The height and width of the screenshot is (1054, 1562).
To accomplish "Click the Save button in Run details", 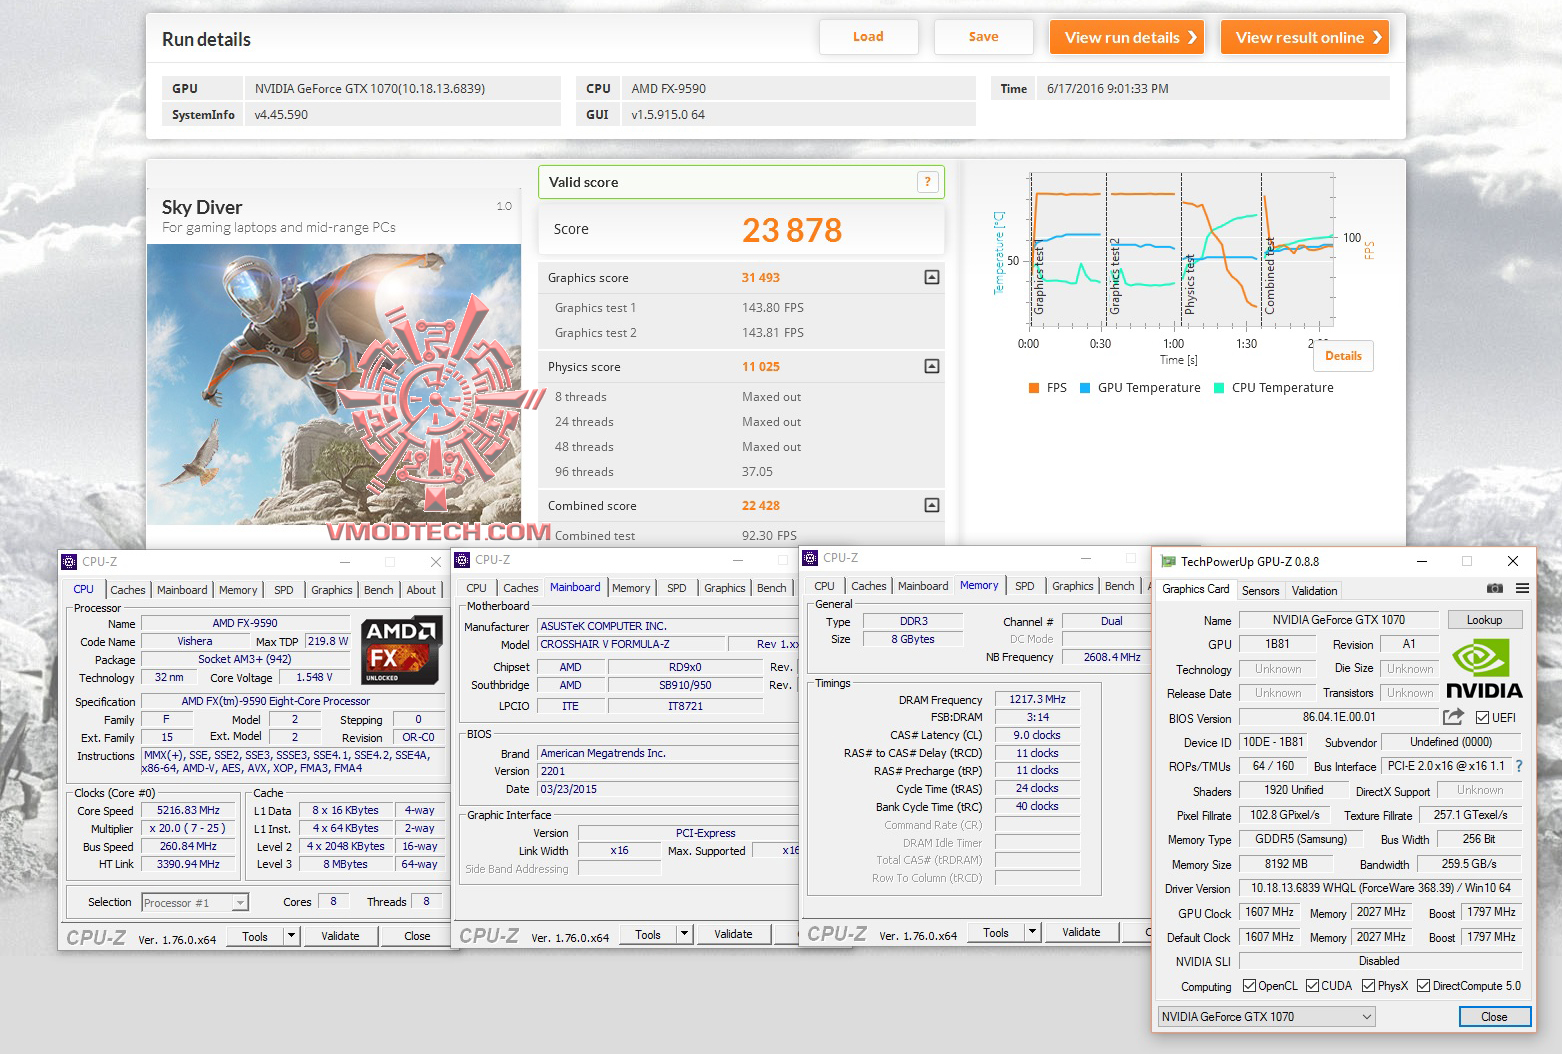I will coord(983,37).
